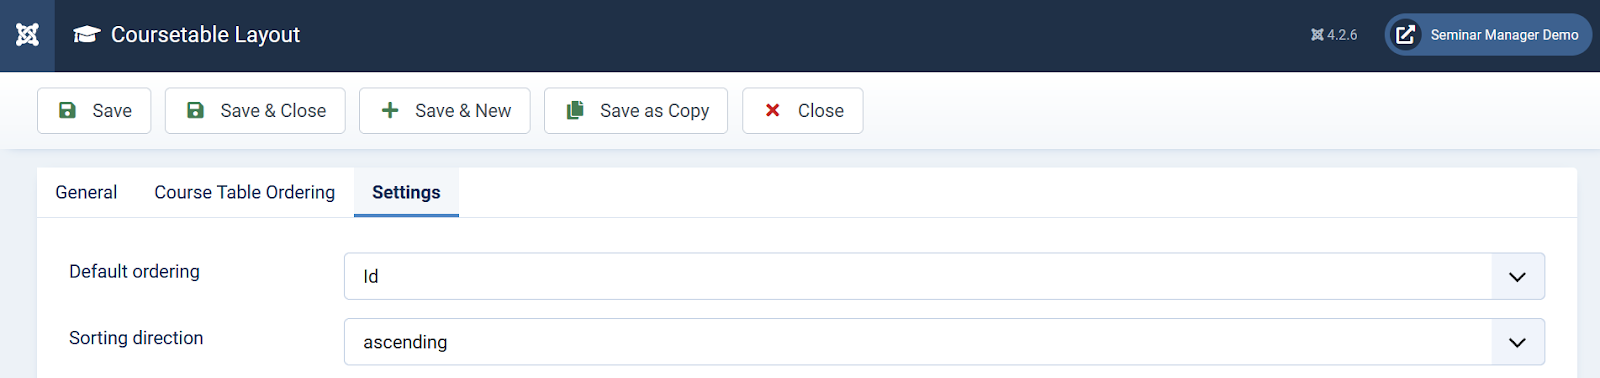Select the Settings tab
Viewport: 1600px width, 378px height.
click(x=406, y=192)
